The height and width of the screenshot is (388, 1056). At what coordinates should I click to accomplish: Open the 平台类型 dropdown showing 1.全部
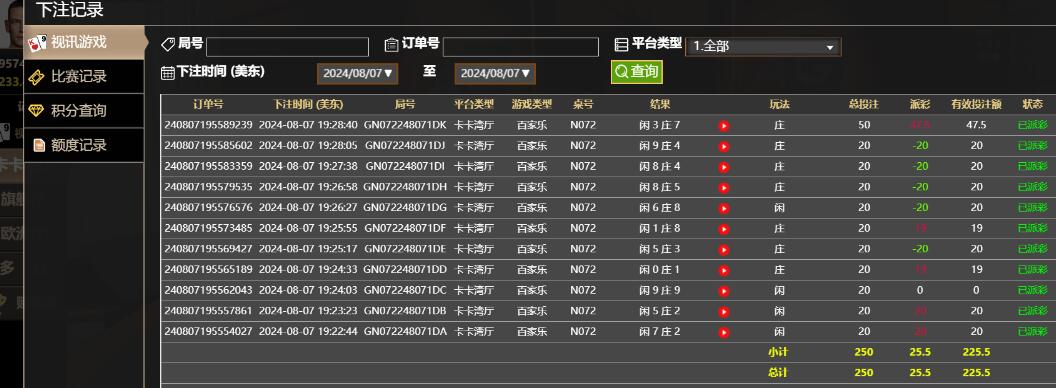[x=763, y=47]
